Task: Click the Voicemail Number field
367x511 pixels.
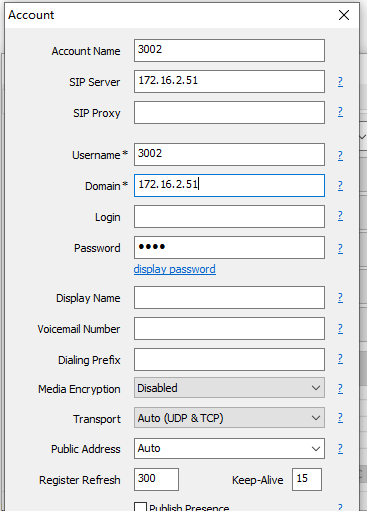Action: 229,329
